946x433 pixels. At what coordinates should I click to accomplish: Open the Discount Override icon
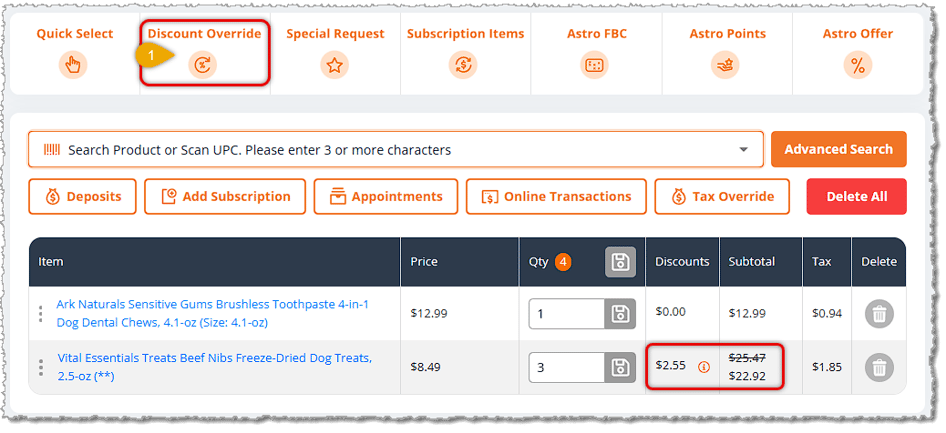pyautogui.click(x=202, y=65)
